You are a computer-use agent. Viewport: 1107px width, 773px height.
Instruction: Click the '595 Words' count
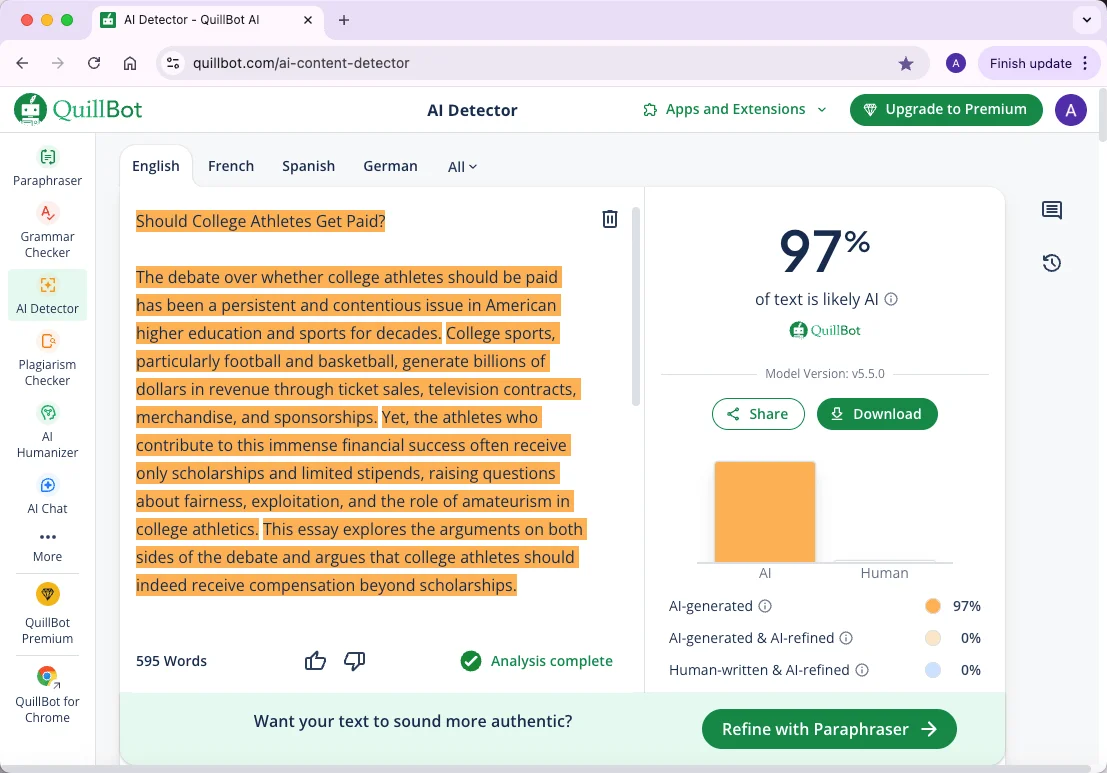tap(172, 661)
